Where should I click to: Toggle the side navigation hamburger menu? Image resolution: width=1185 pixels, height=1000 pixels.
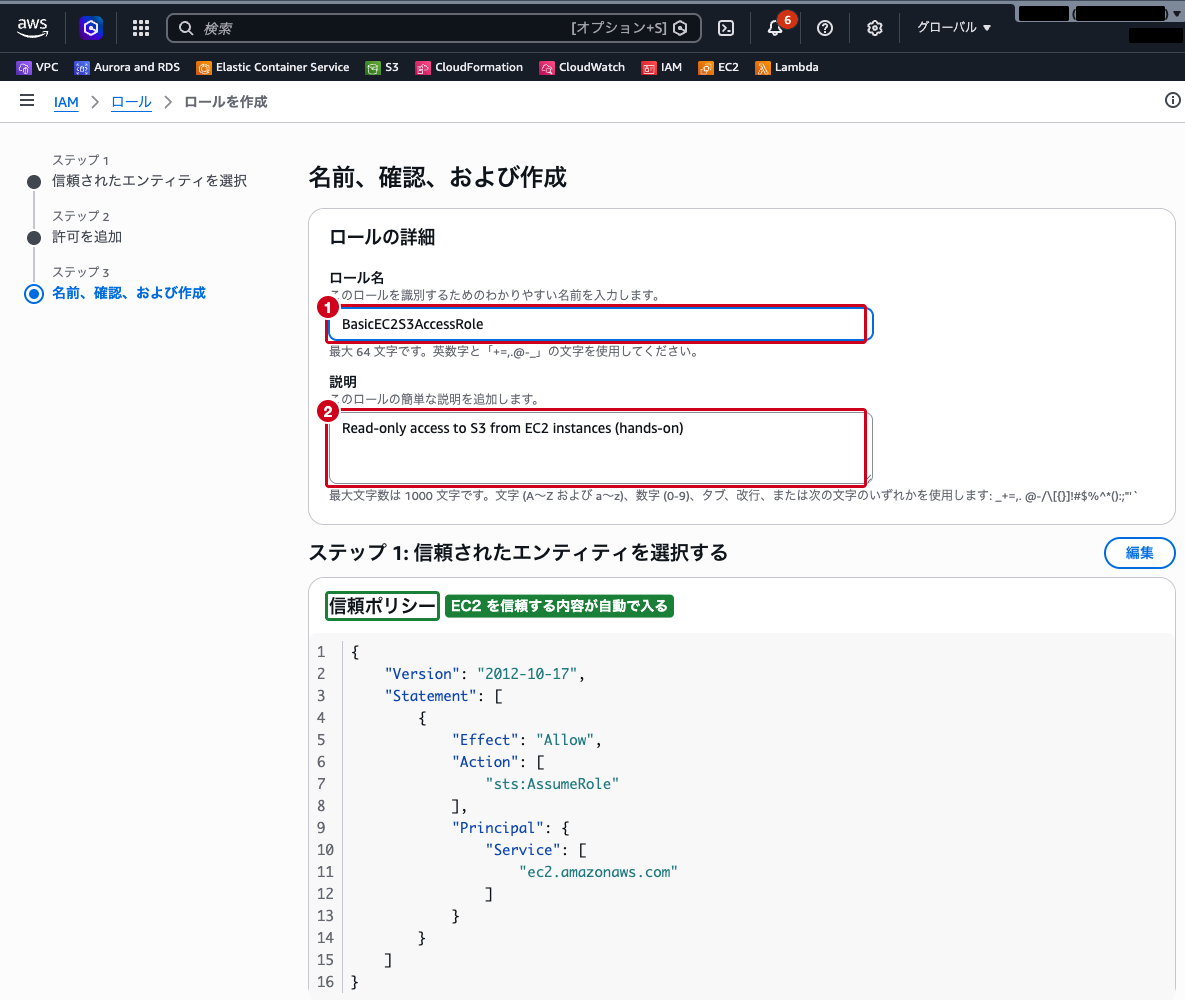(x=27, y=101)
